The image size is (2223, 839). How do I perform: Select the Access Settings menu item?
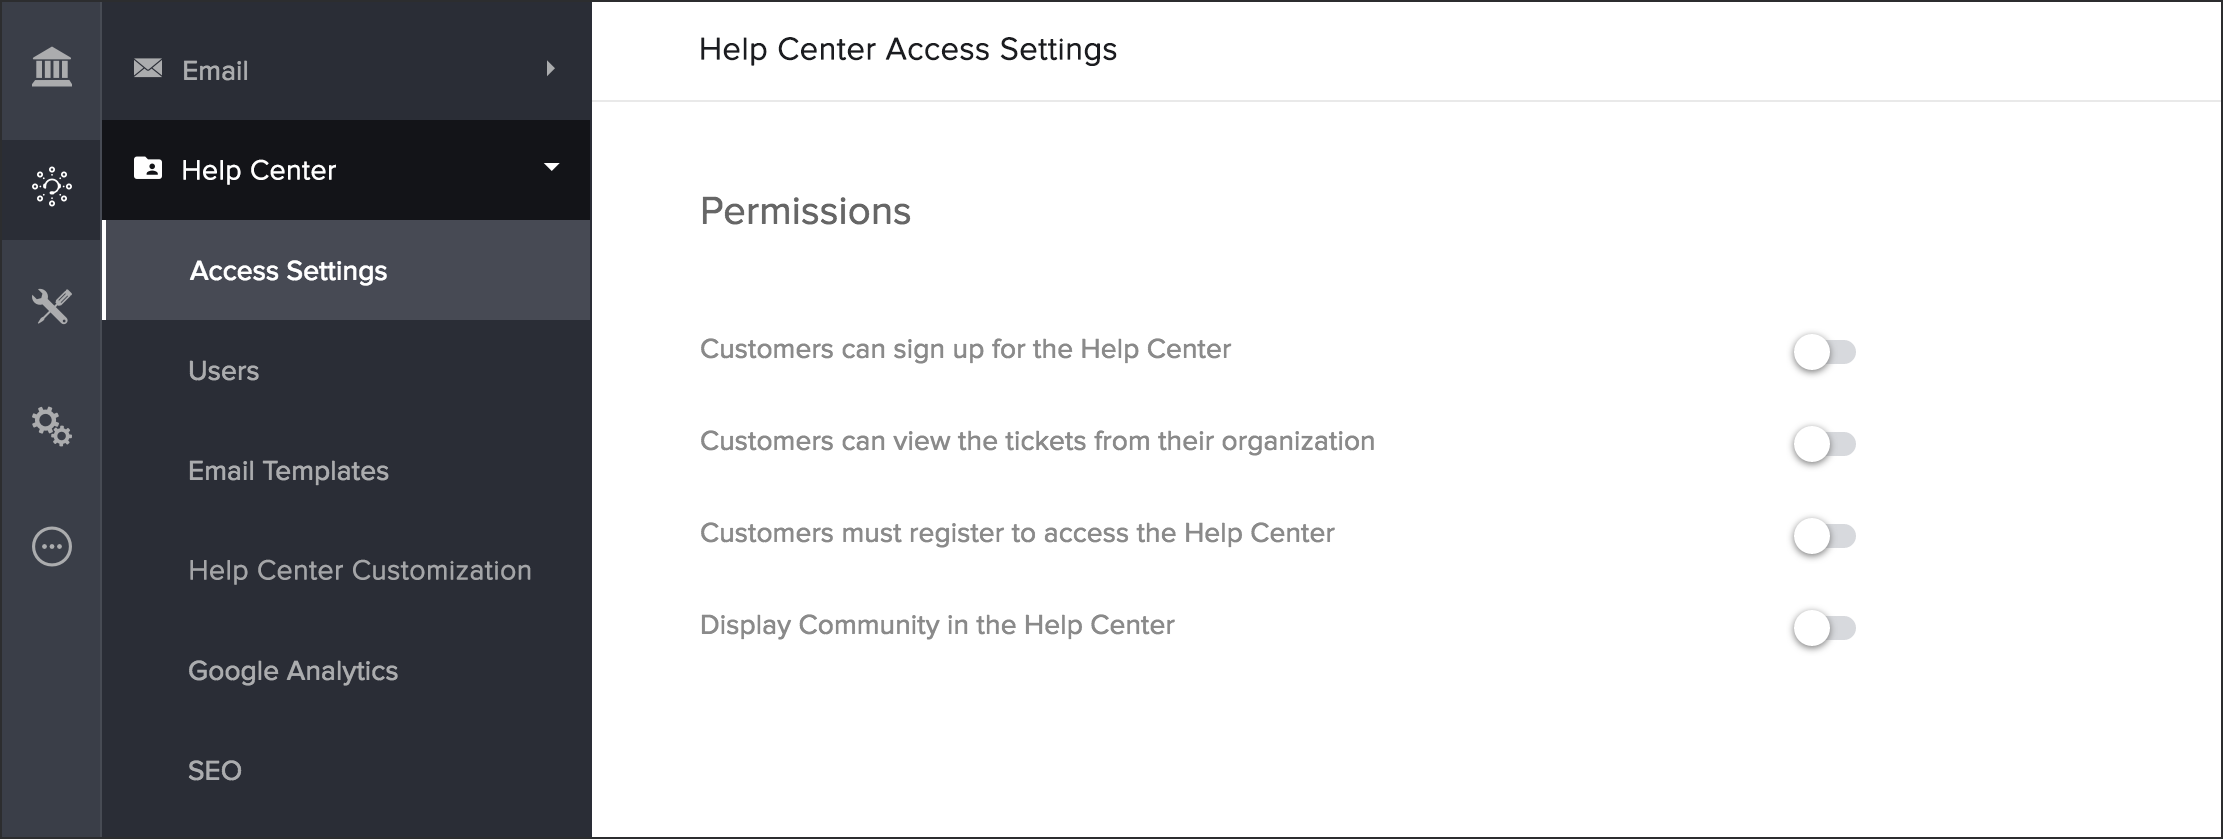(x=288, y=271)
